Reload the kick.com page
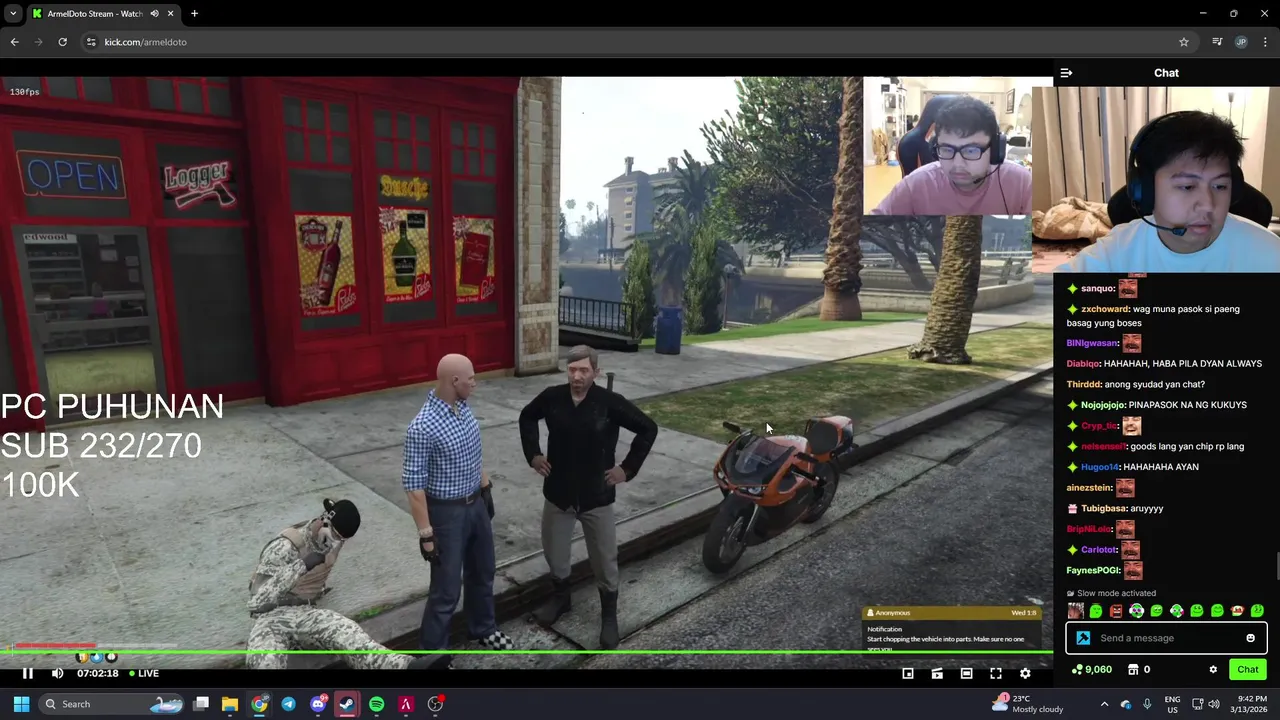1280x720 pixels. 62,42
